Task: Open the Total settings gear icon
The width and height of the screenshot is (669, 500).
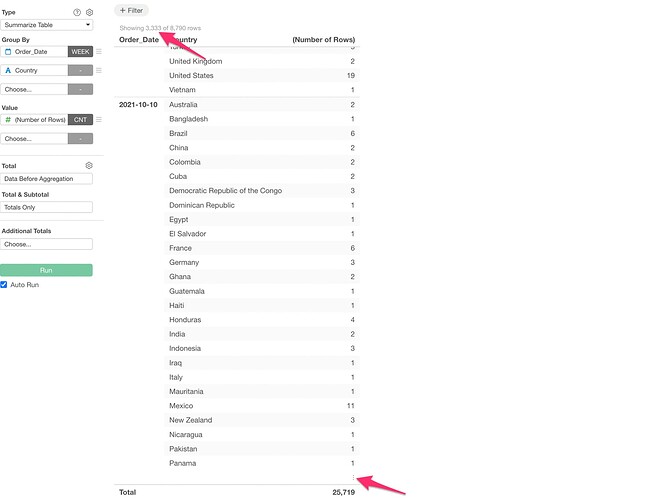Action: (x=89, y=165)
